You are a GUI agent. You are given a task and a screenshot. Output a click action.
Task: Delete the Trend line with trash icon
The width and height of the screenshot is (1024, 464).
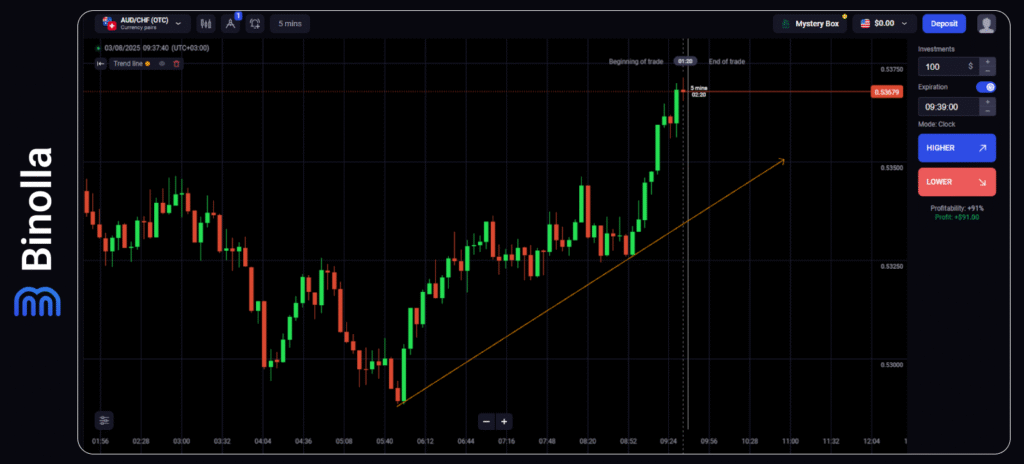click(x=177, y=64)
